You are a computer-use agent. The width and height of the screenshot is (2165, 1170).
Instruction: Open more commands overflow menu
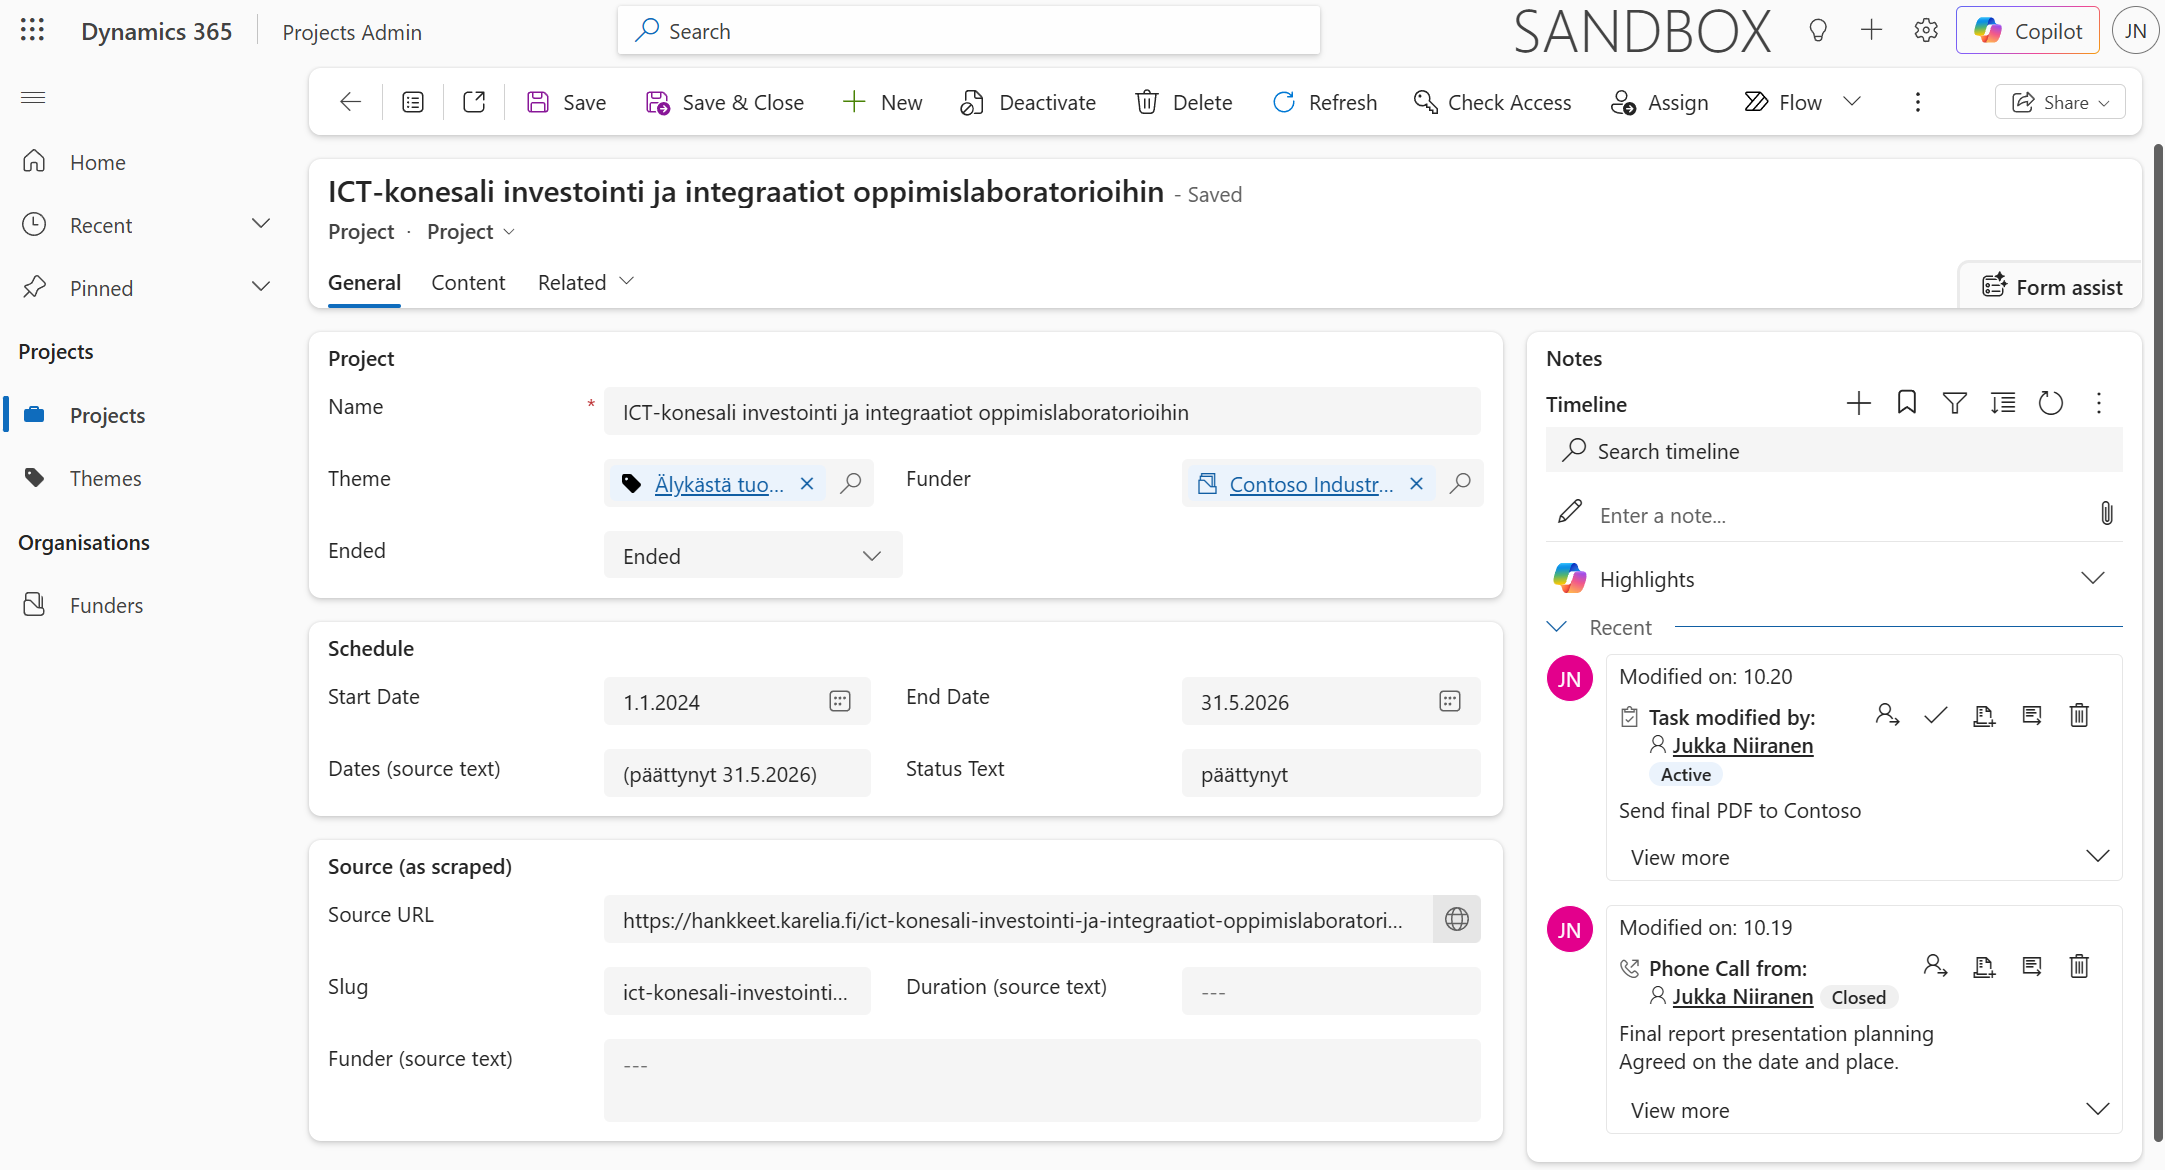click(1917, 102)
